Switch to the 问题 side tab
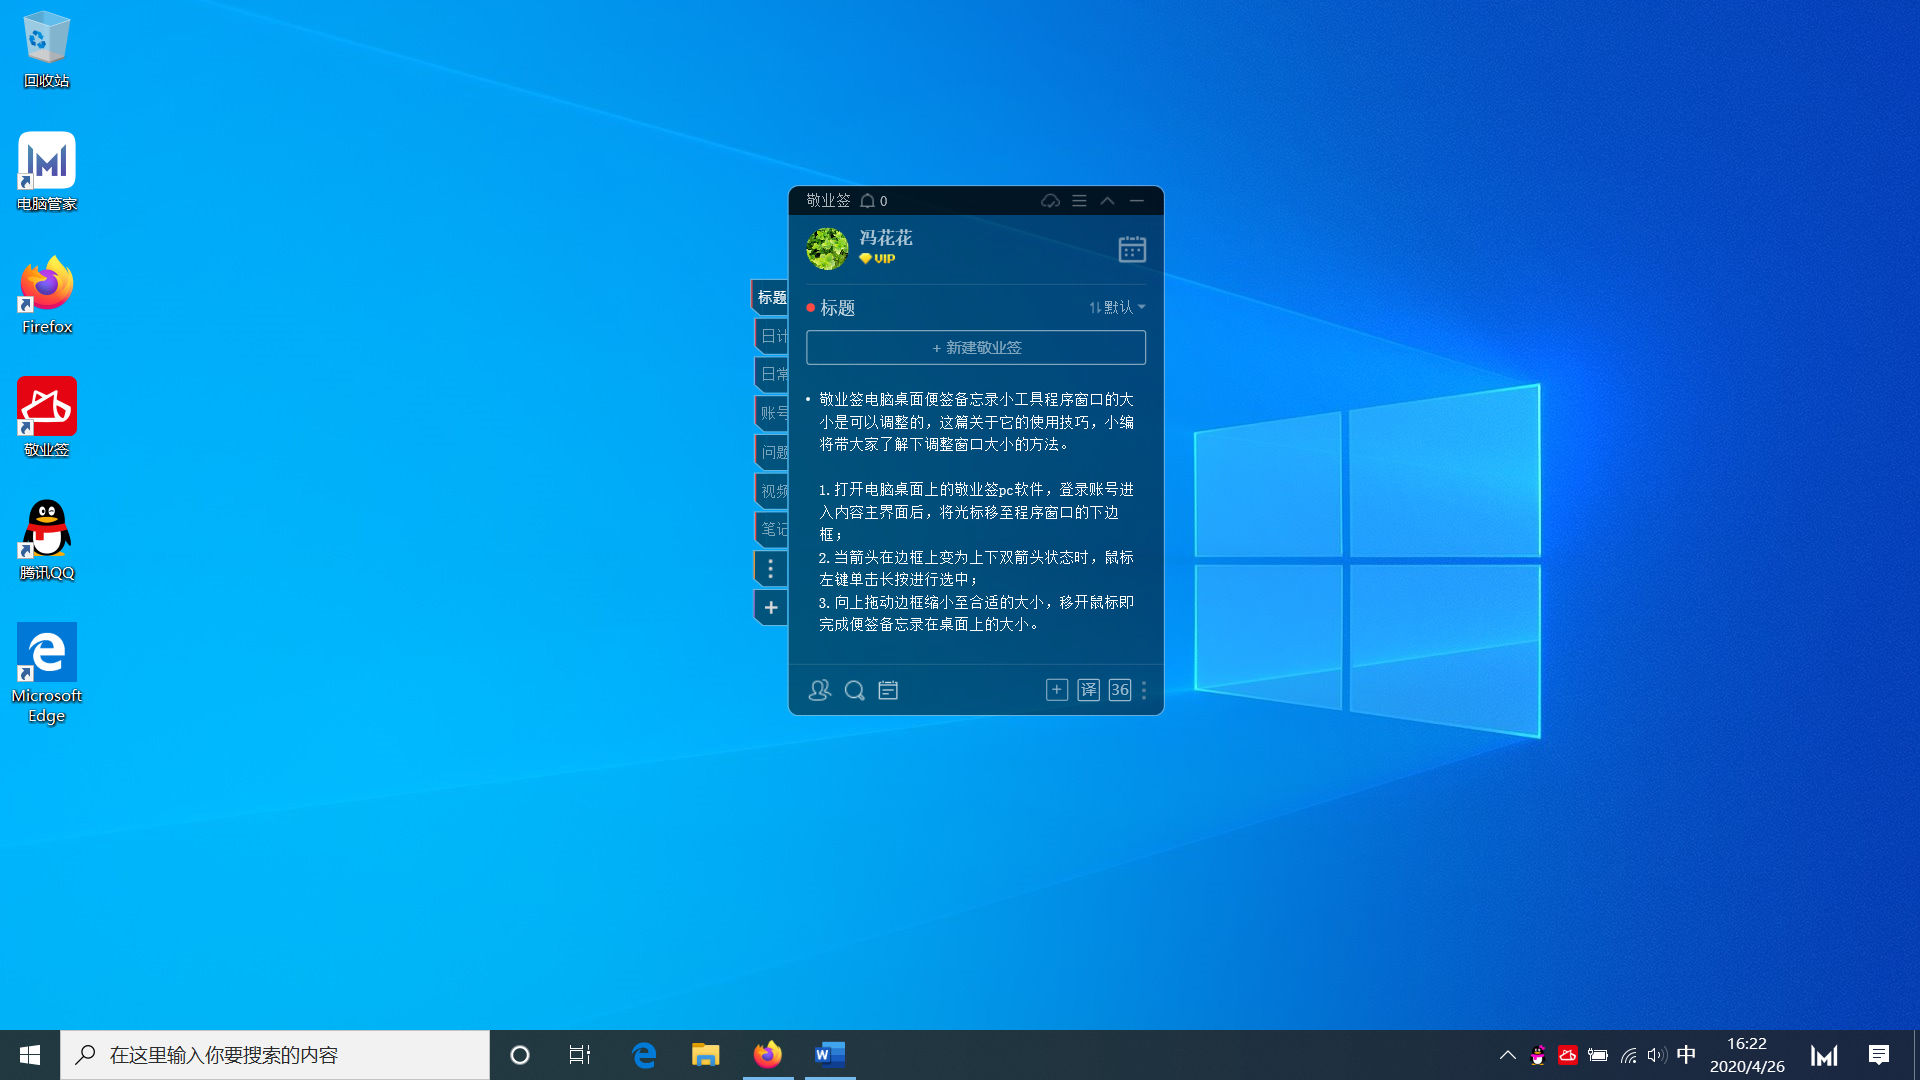Viewport: 1920px width, 1080px height. coord(772,452)
